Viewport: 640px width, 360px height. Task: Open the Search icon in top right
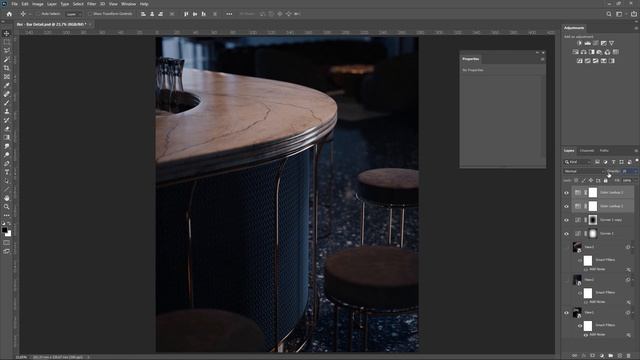click(x=609, y=14)
